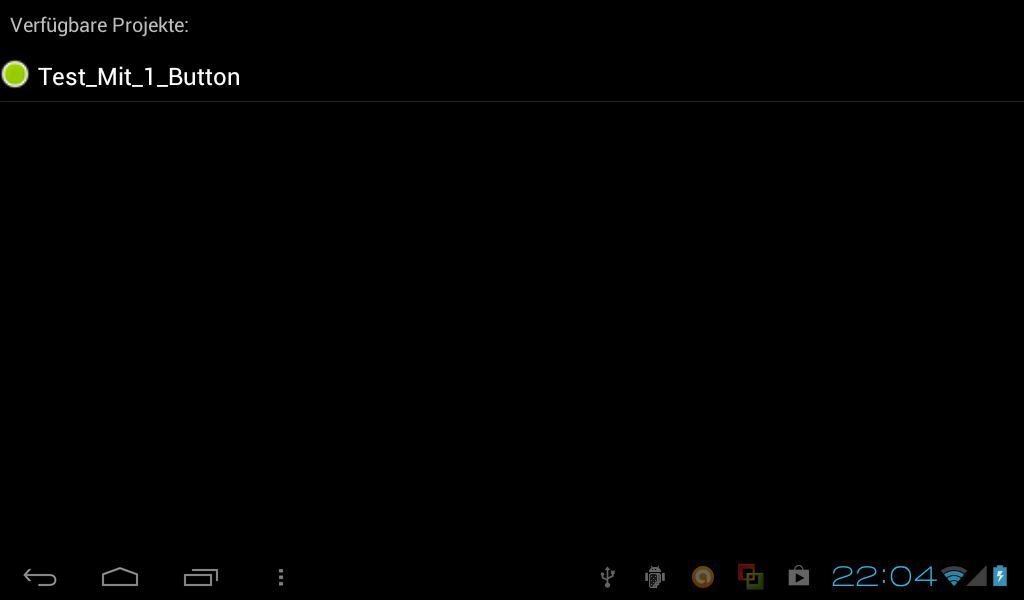Tap the mobile signal strength indicator

(x=977, y=576)
